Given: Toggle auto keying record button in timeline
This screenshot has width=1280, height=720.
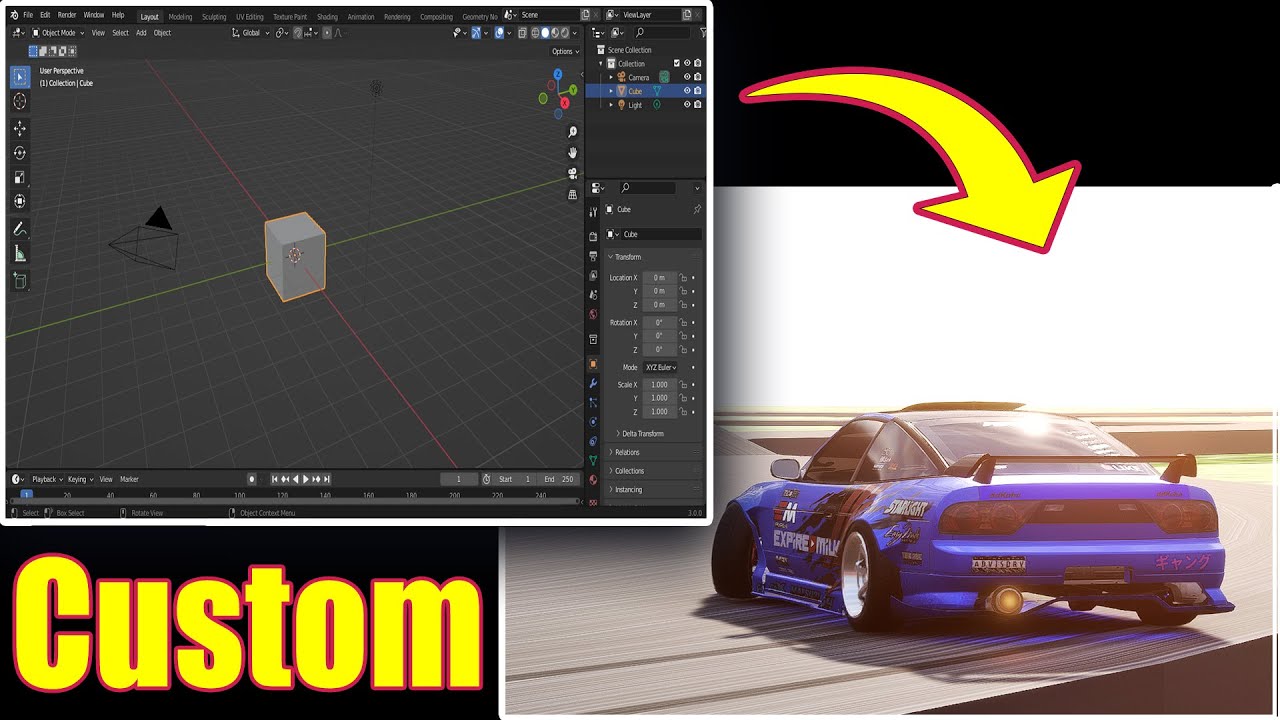Looking at the screenshot, I should 252,479.
